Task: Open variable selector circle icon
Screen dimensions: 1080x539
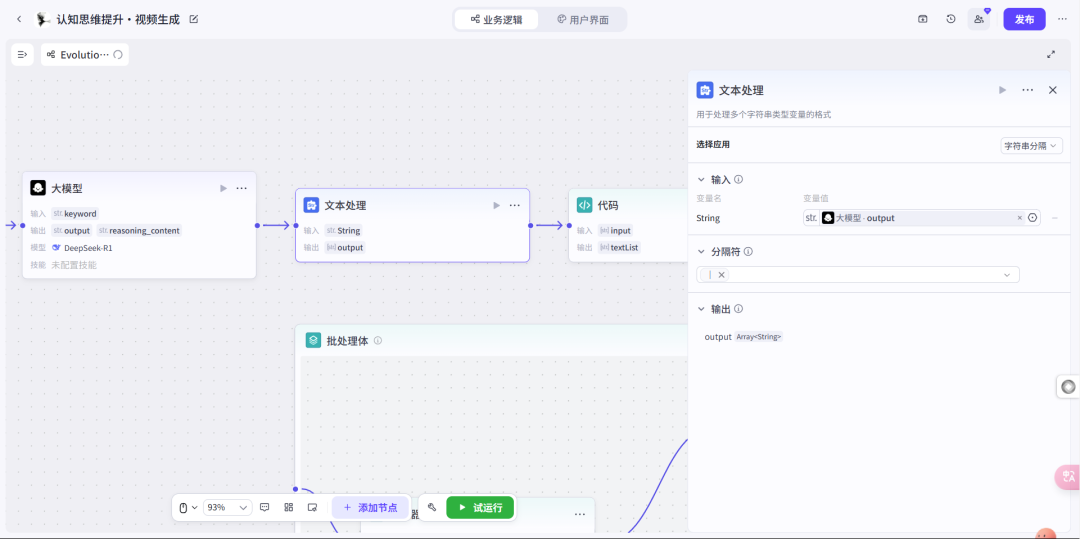Action: tap(1032, 218)
